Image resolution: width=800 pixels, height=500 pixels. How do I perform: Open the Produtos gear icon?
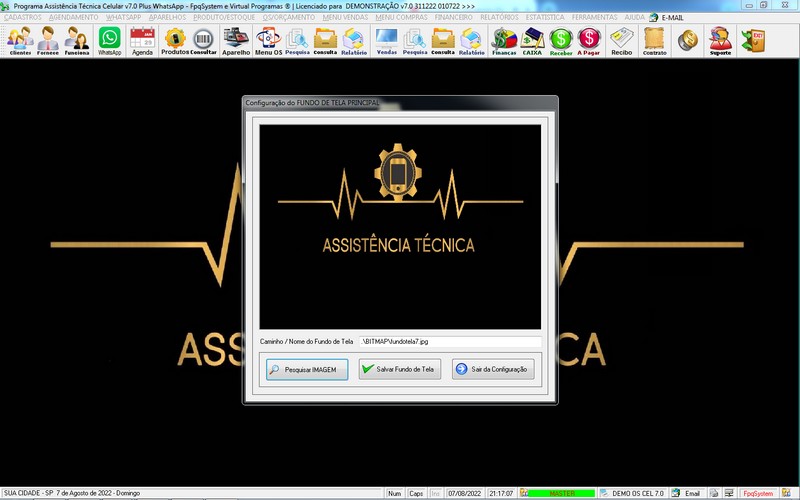tap(175, 41)
